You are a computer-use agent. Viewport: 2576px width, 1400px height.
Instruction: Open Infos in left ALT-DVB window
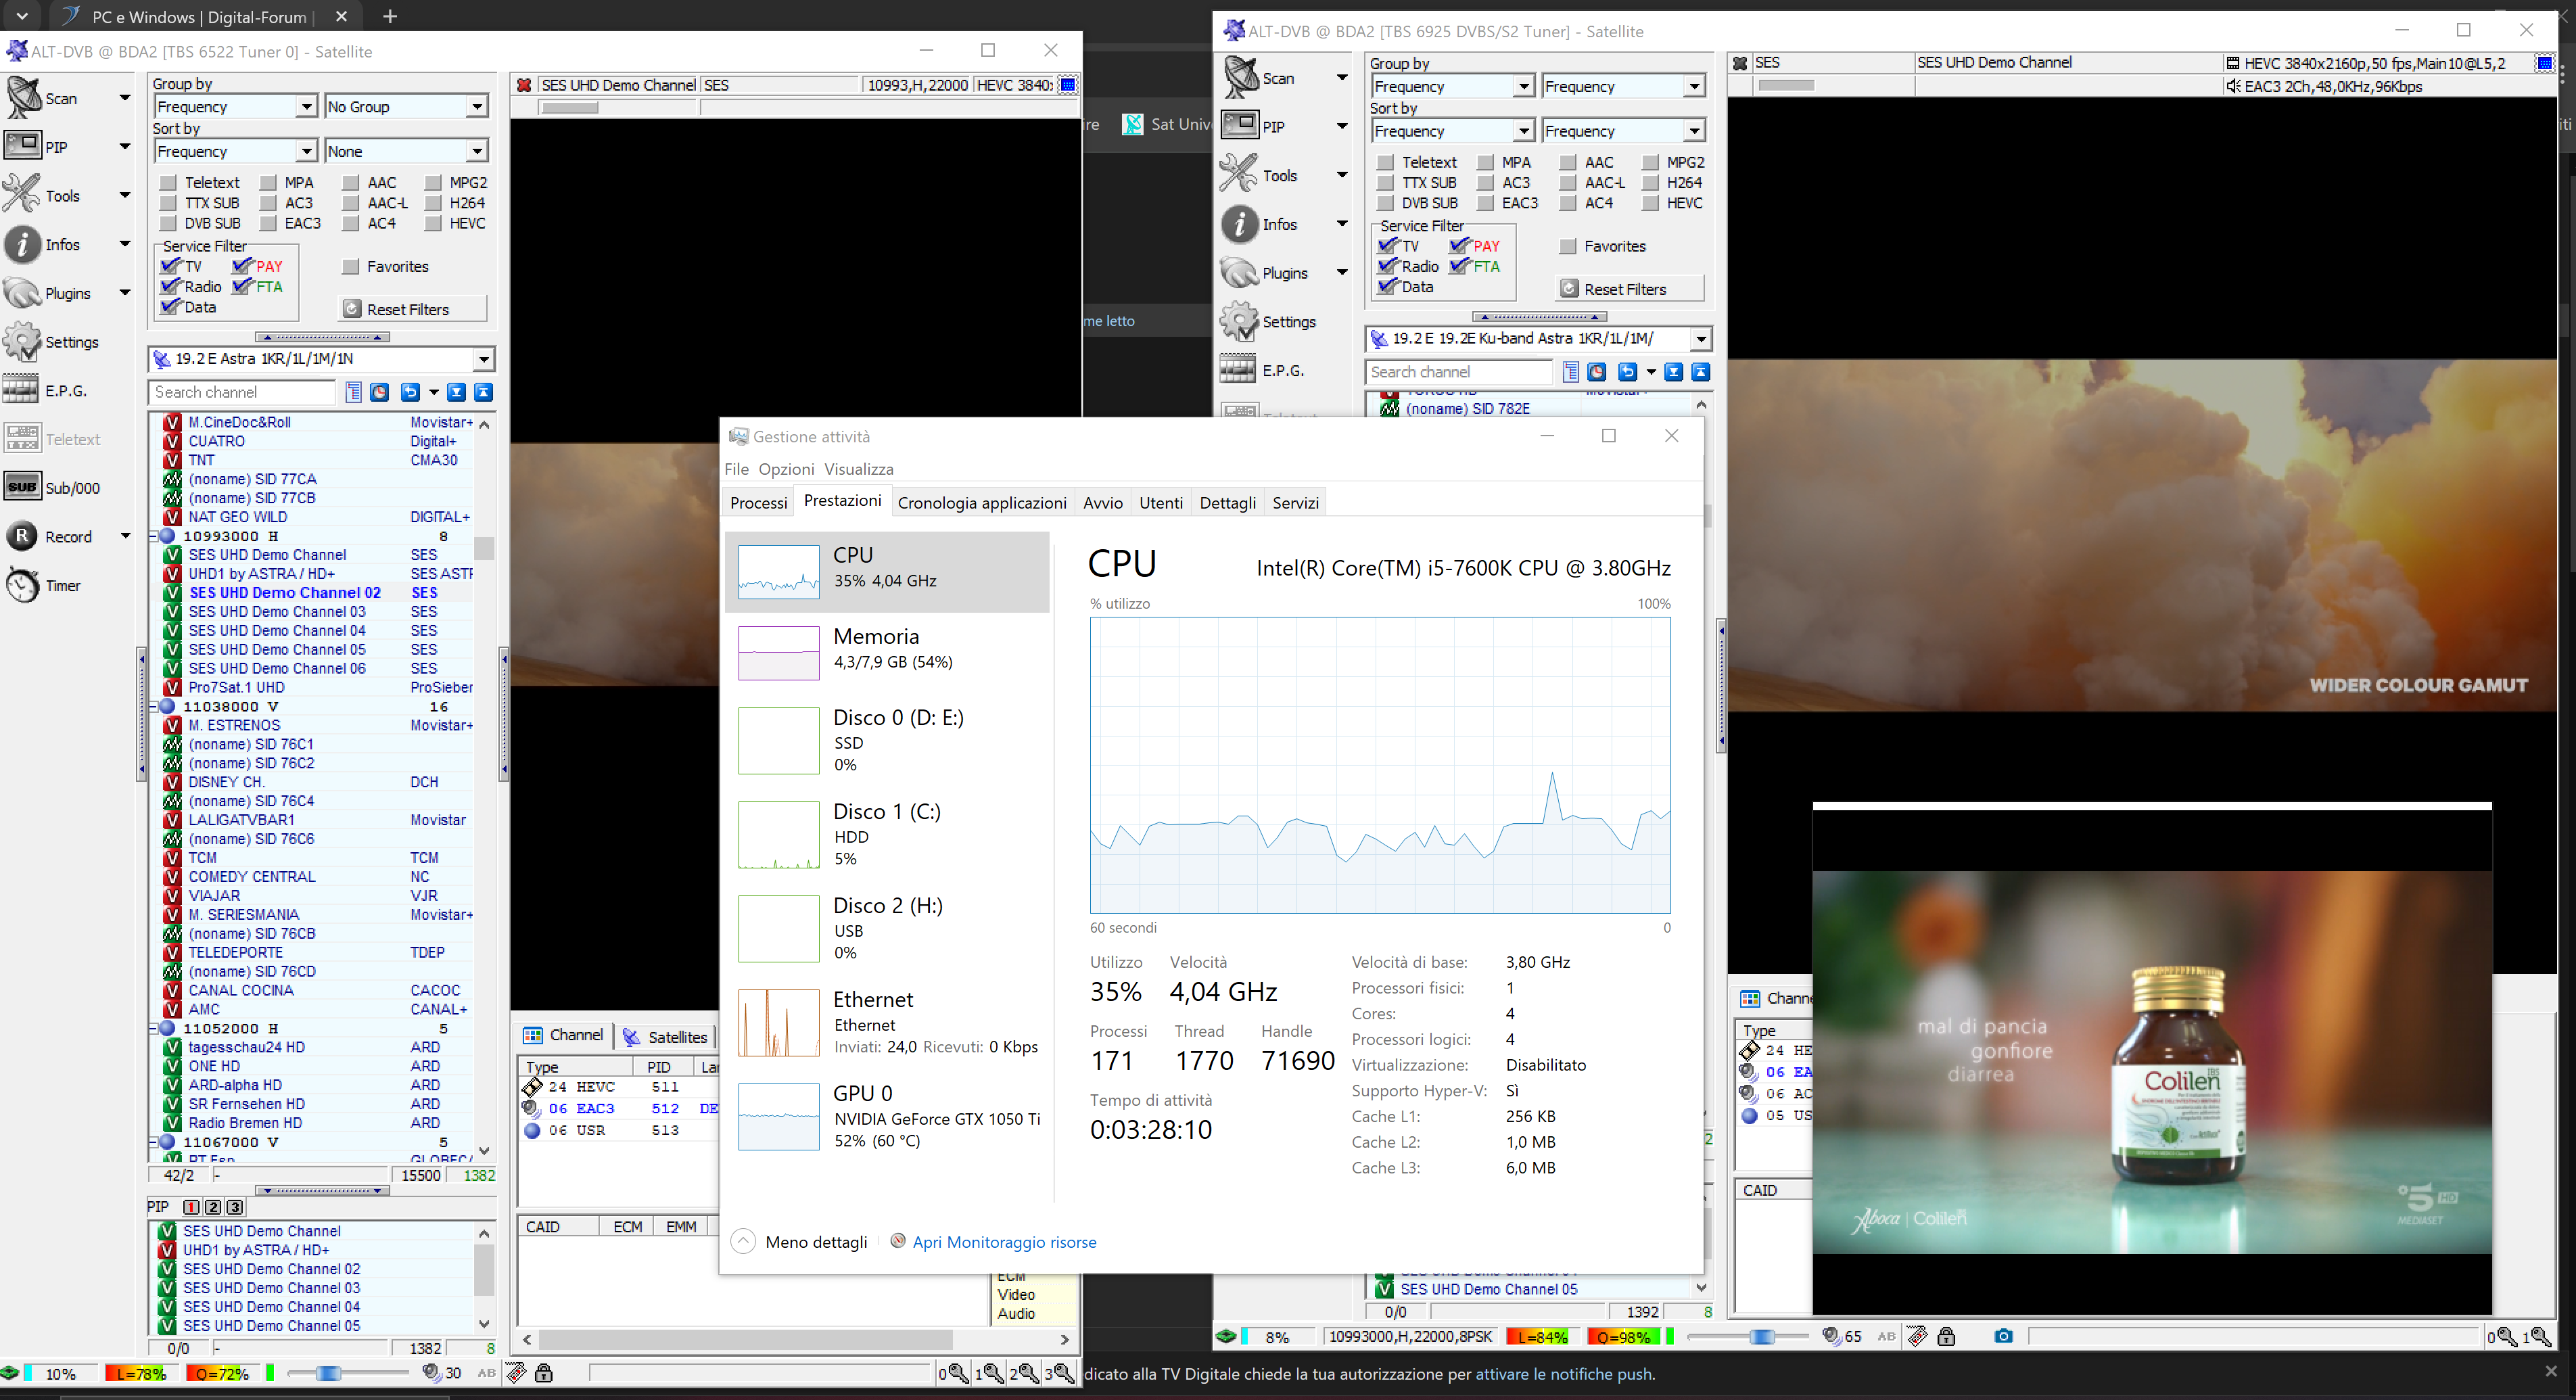coord(42,245)
